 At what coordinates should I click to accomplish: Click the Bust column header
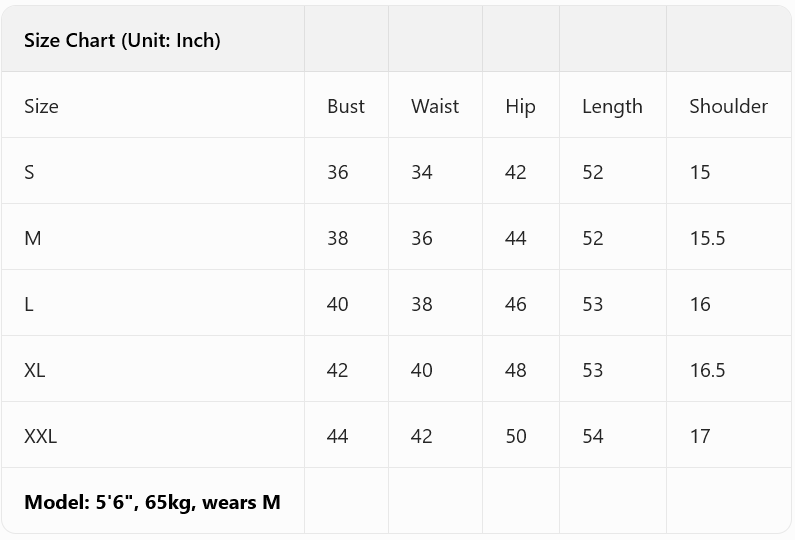click(346, 106)
